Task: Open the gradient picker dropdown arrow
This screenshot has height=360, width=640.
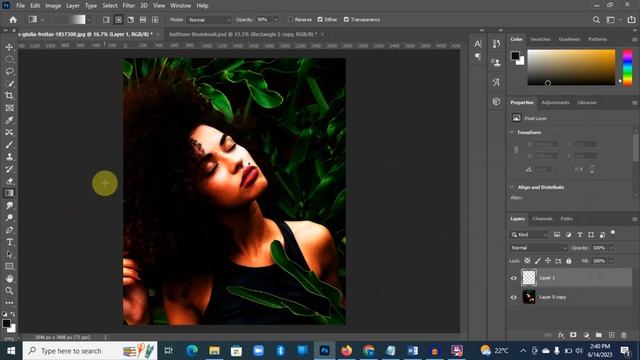Action: (89, 20)
